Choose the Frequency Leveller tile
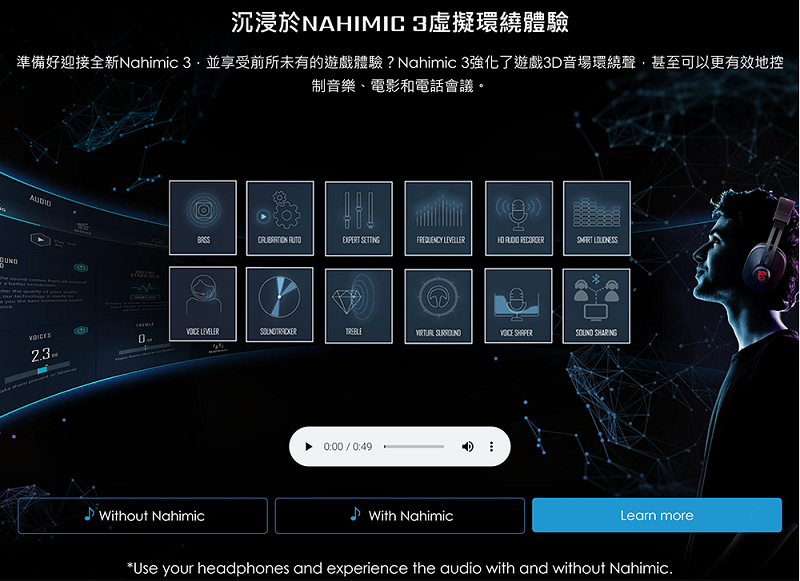This screenshot has width=800, height=581. point(438,218)
